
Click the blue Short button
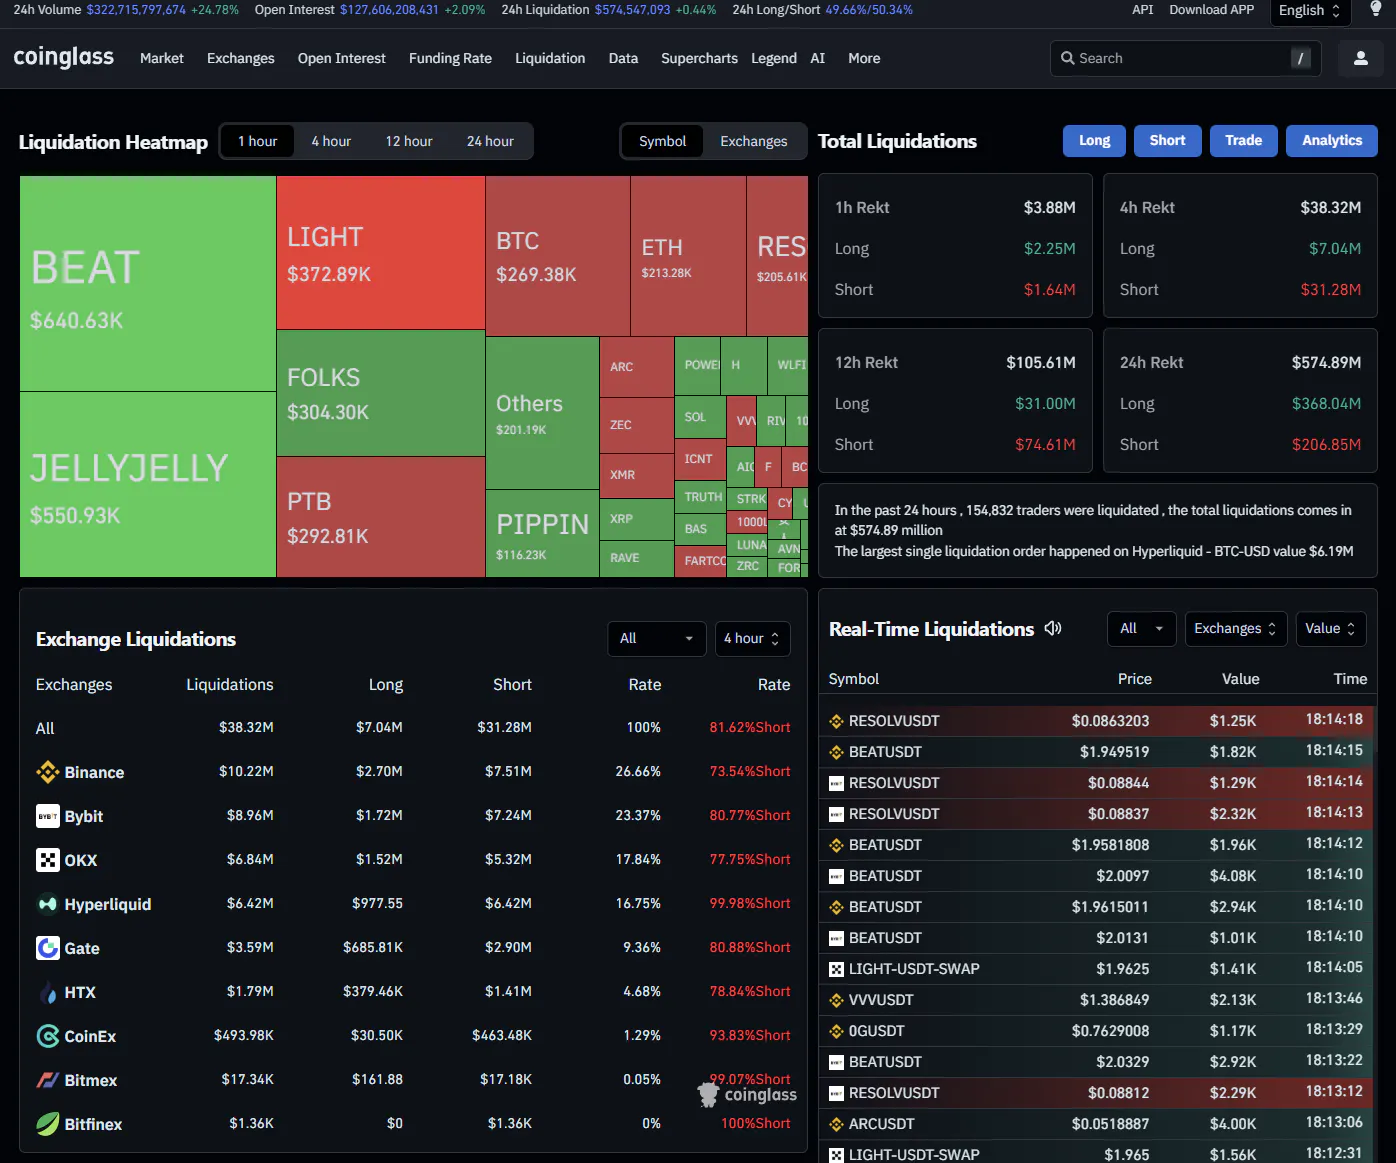1167,141
